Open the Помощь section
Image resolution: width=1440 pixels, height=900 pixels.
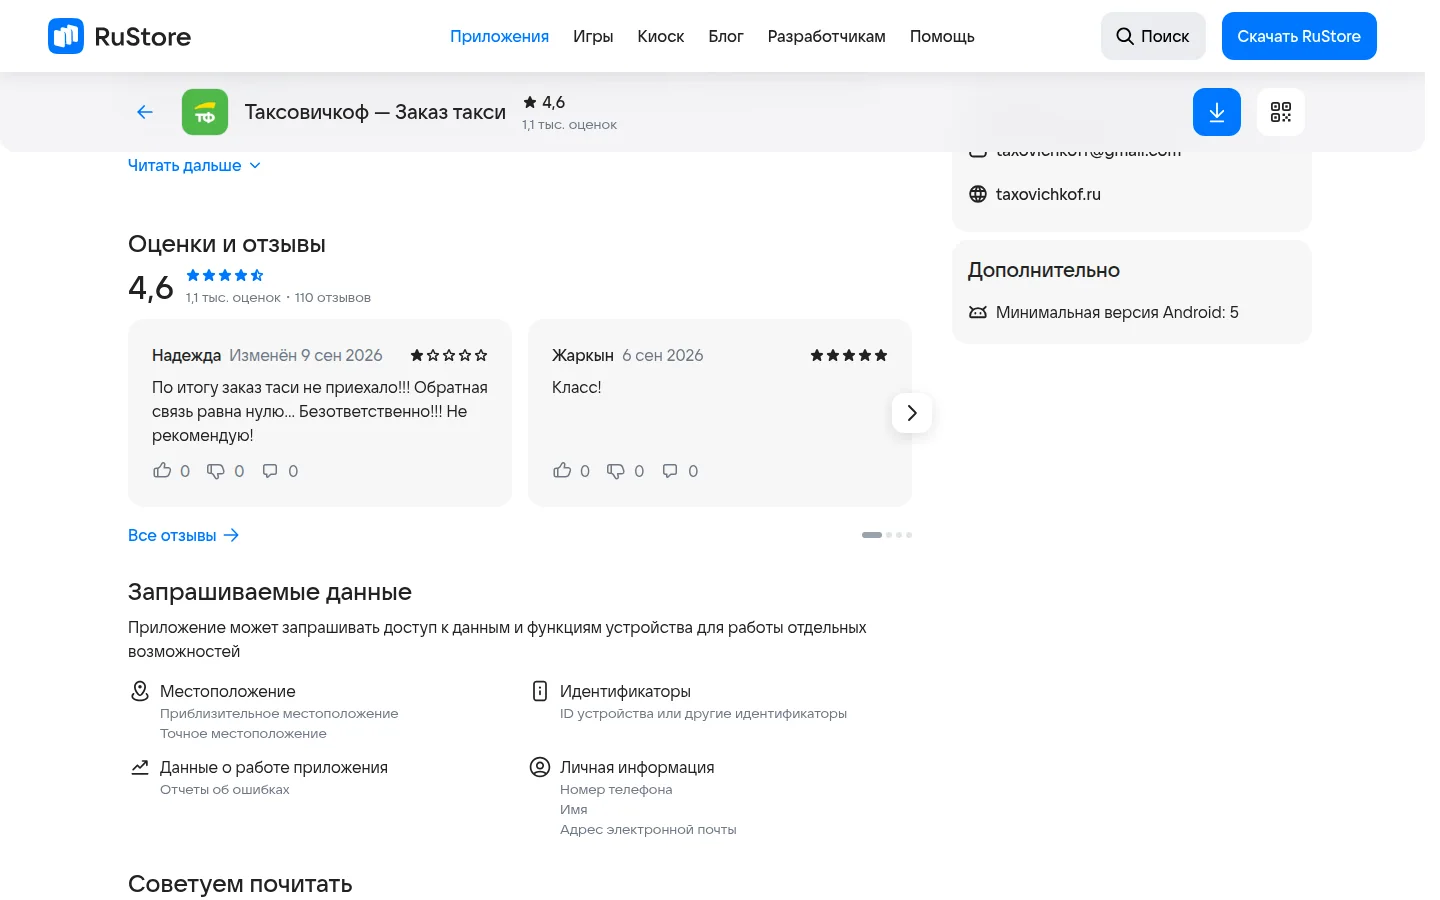pyautogui.click(x=942, y=36)
